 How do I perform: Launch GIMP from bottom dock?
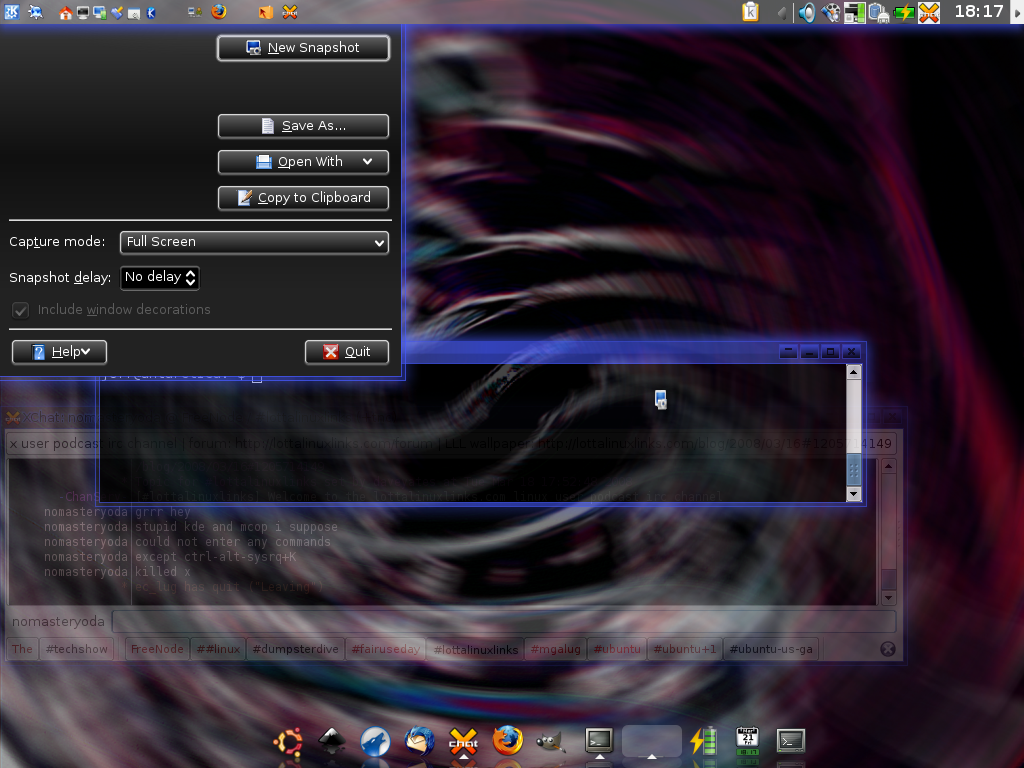pyautogui.click(x=551, y=742)
